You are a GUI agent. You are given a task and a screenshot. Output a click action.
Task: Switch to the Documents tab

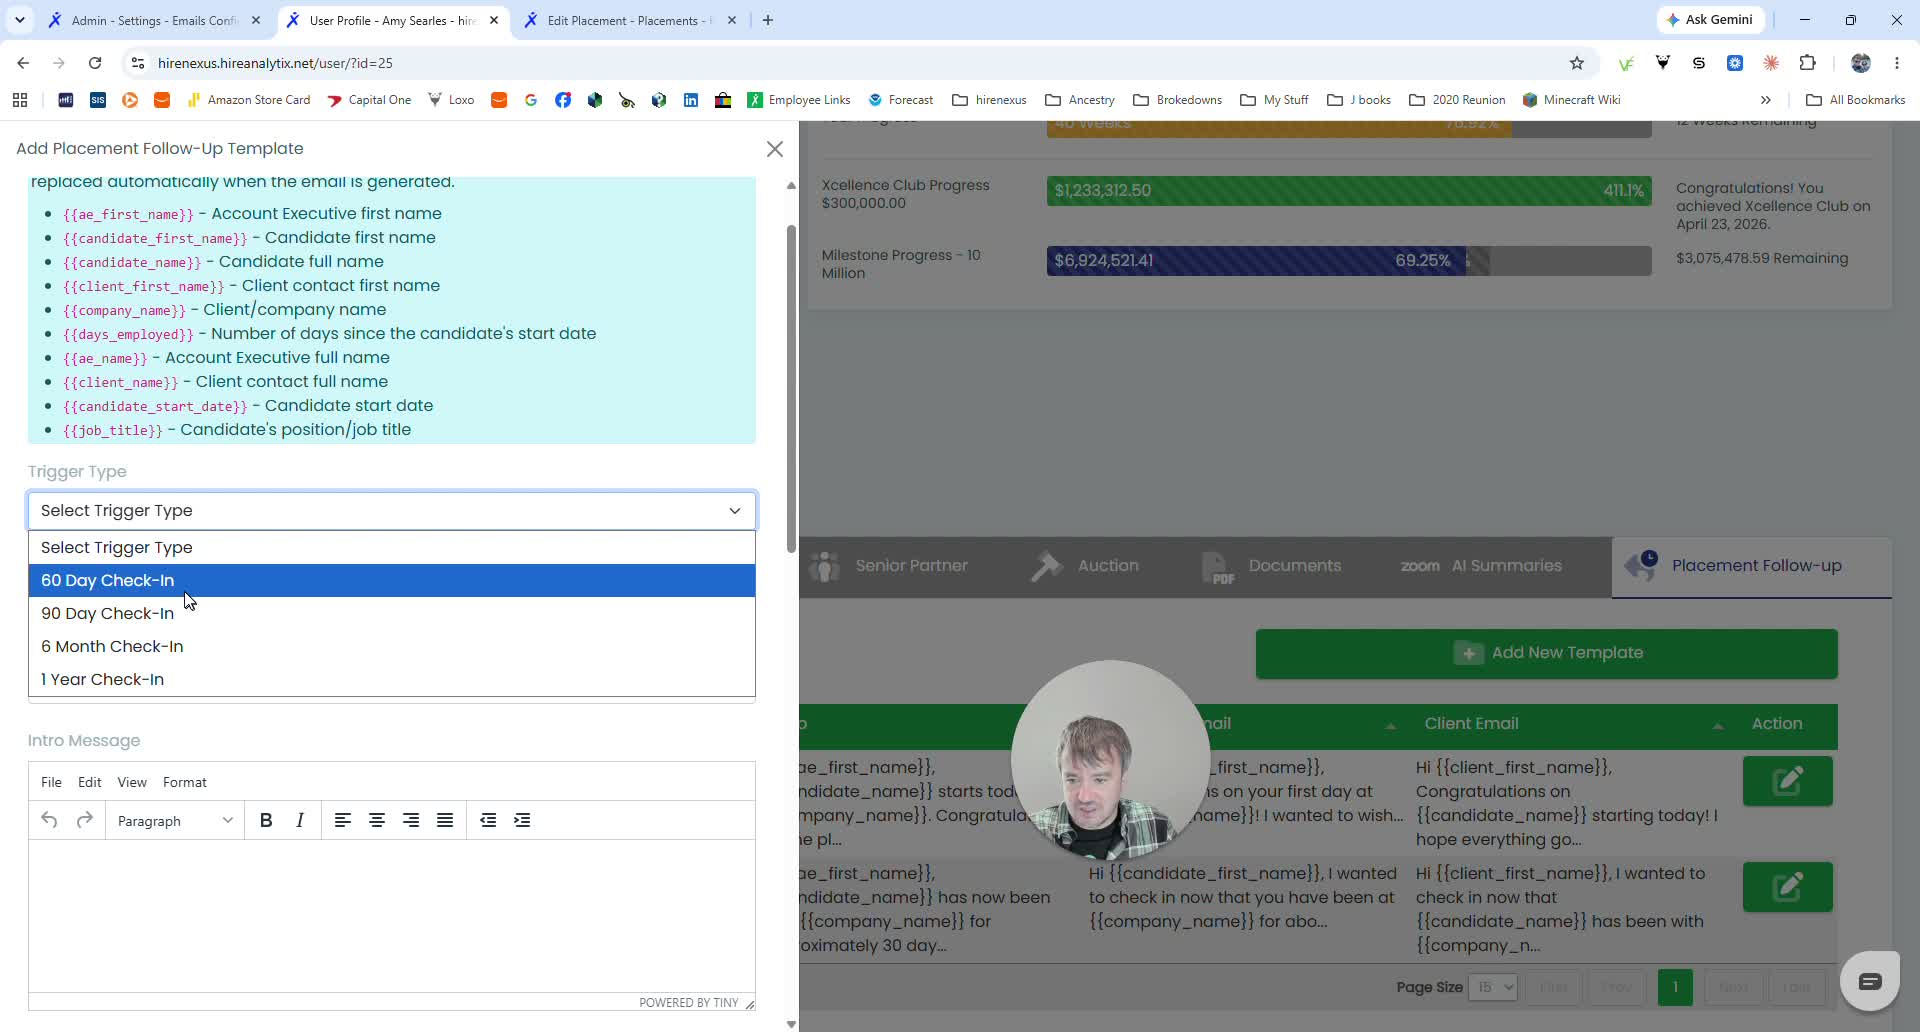click(1272, 566)
